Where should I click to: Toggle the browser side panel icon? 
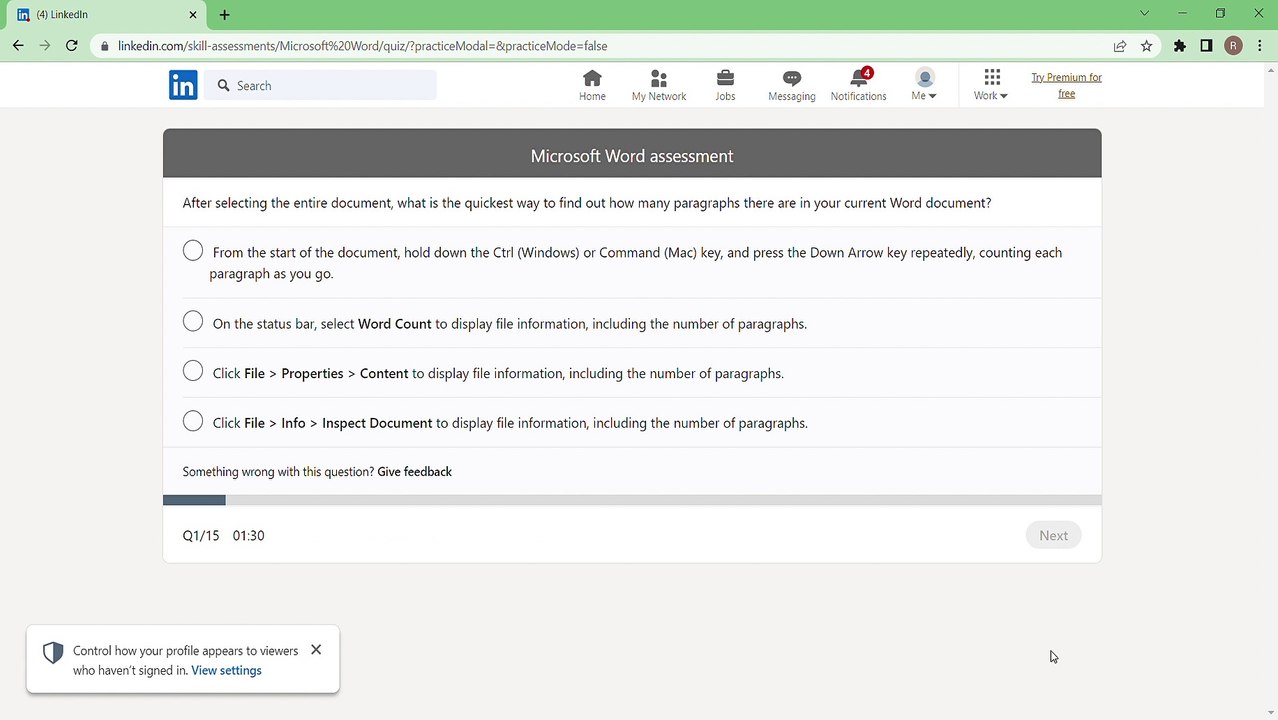(1206, 46)
